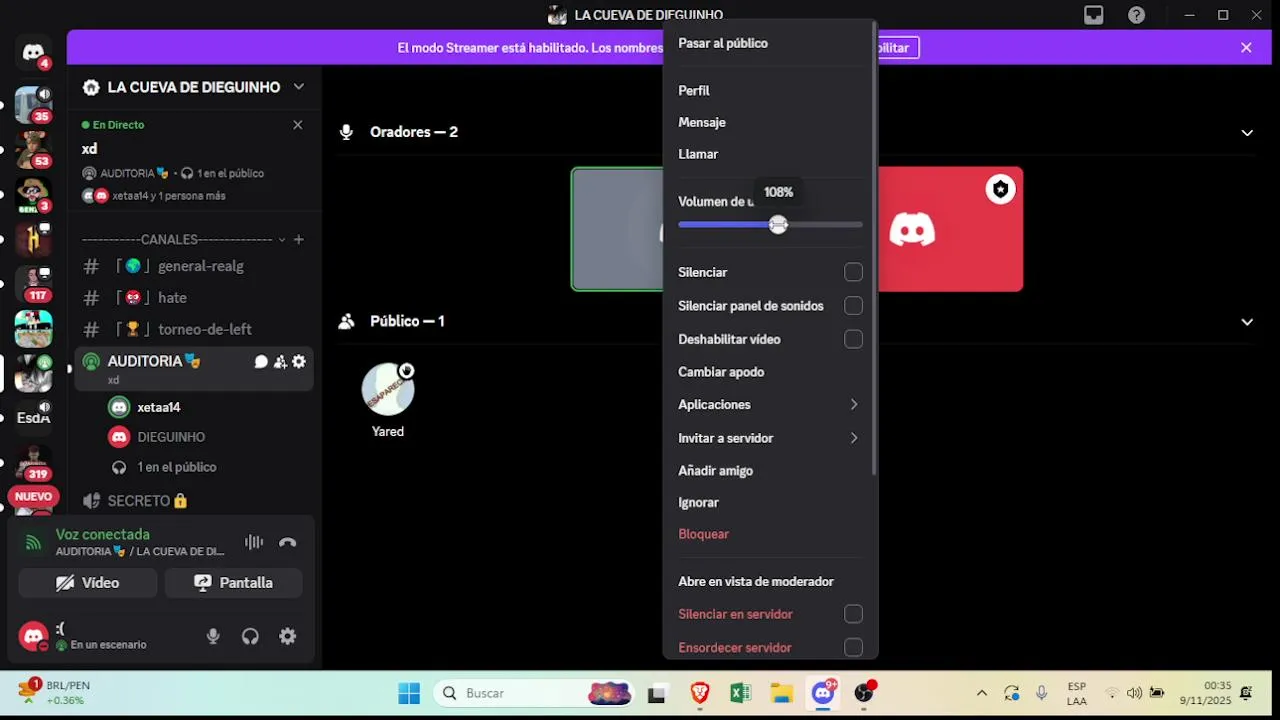Check Silenciar en servidor checkbox
This screenshot has height=720, width=1280.
pyautogui.click(x=853, y=614)
